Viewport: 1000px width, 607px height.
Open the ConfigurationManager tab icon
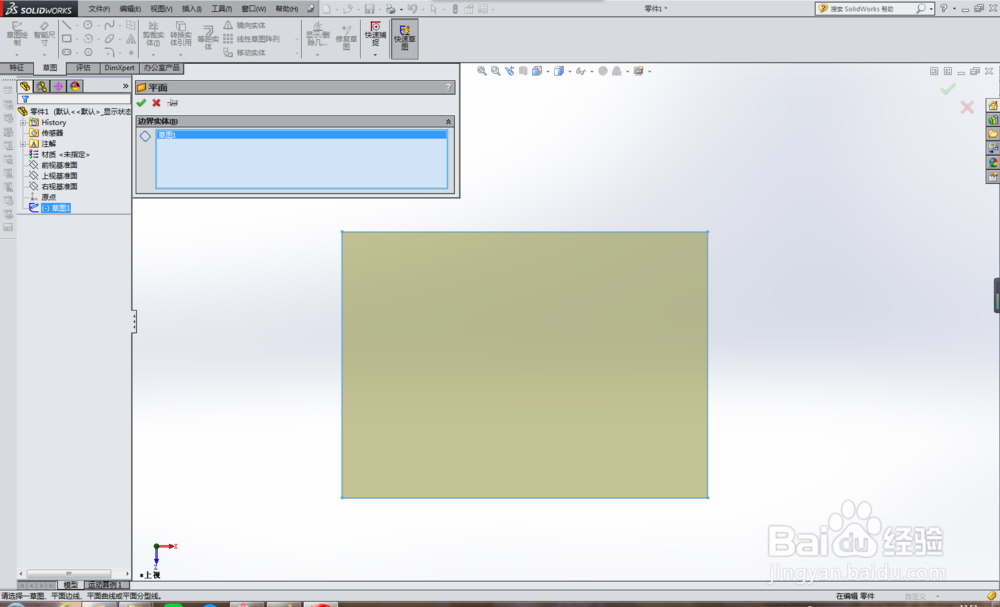58,86
